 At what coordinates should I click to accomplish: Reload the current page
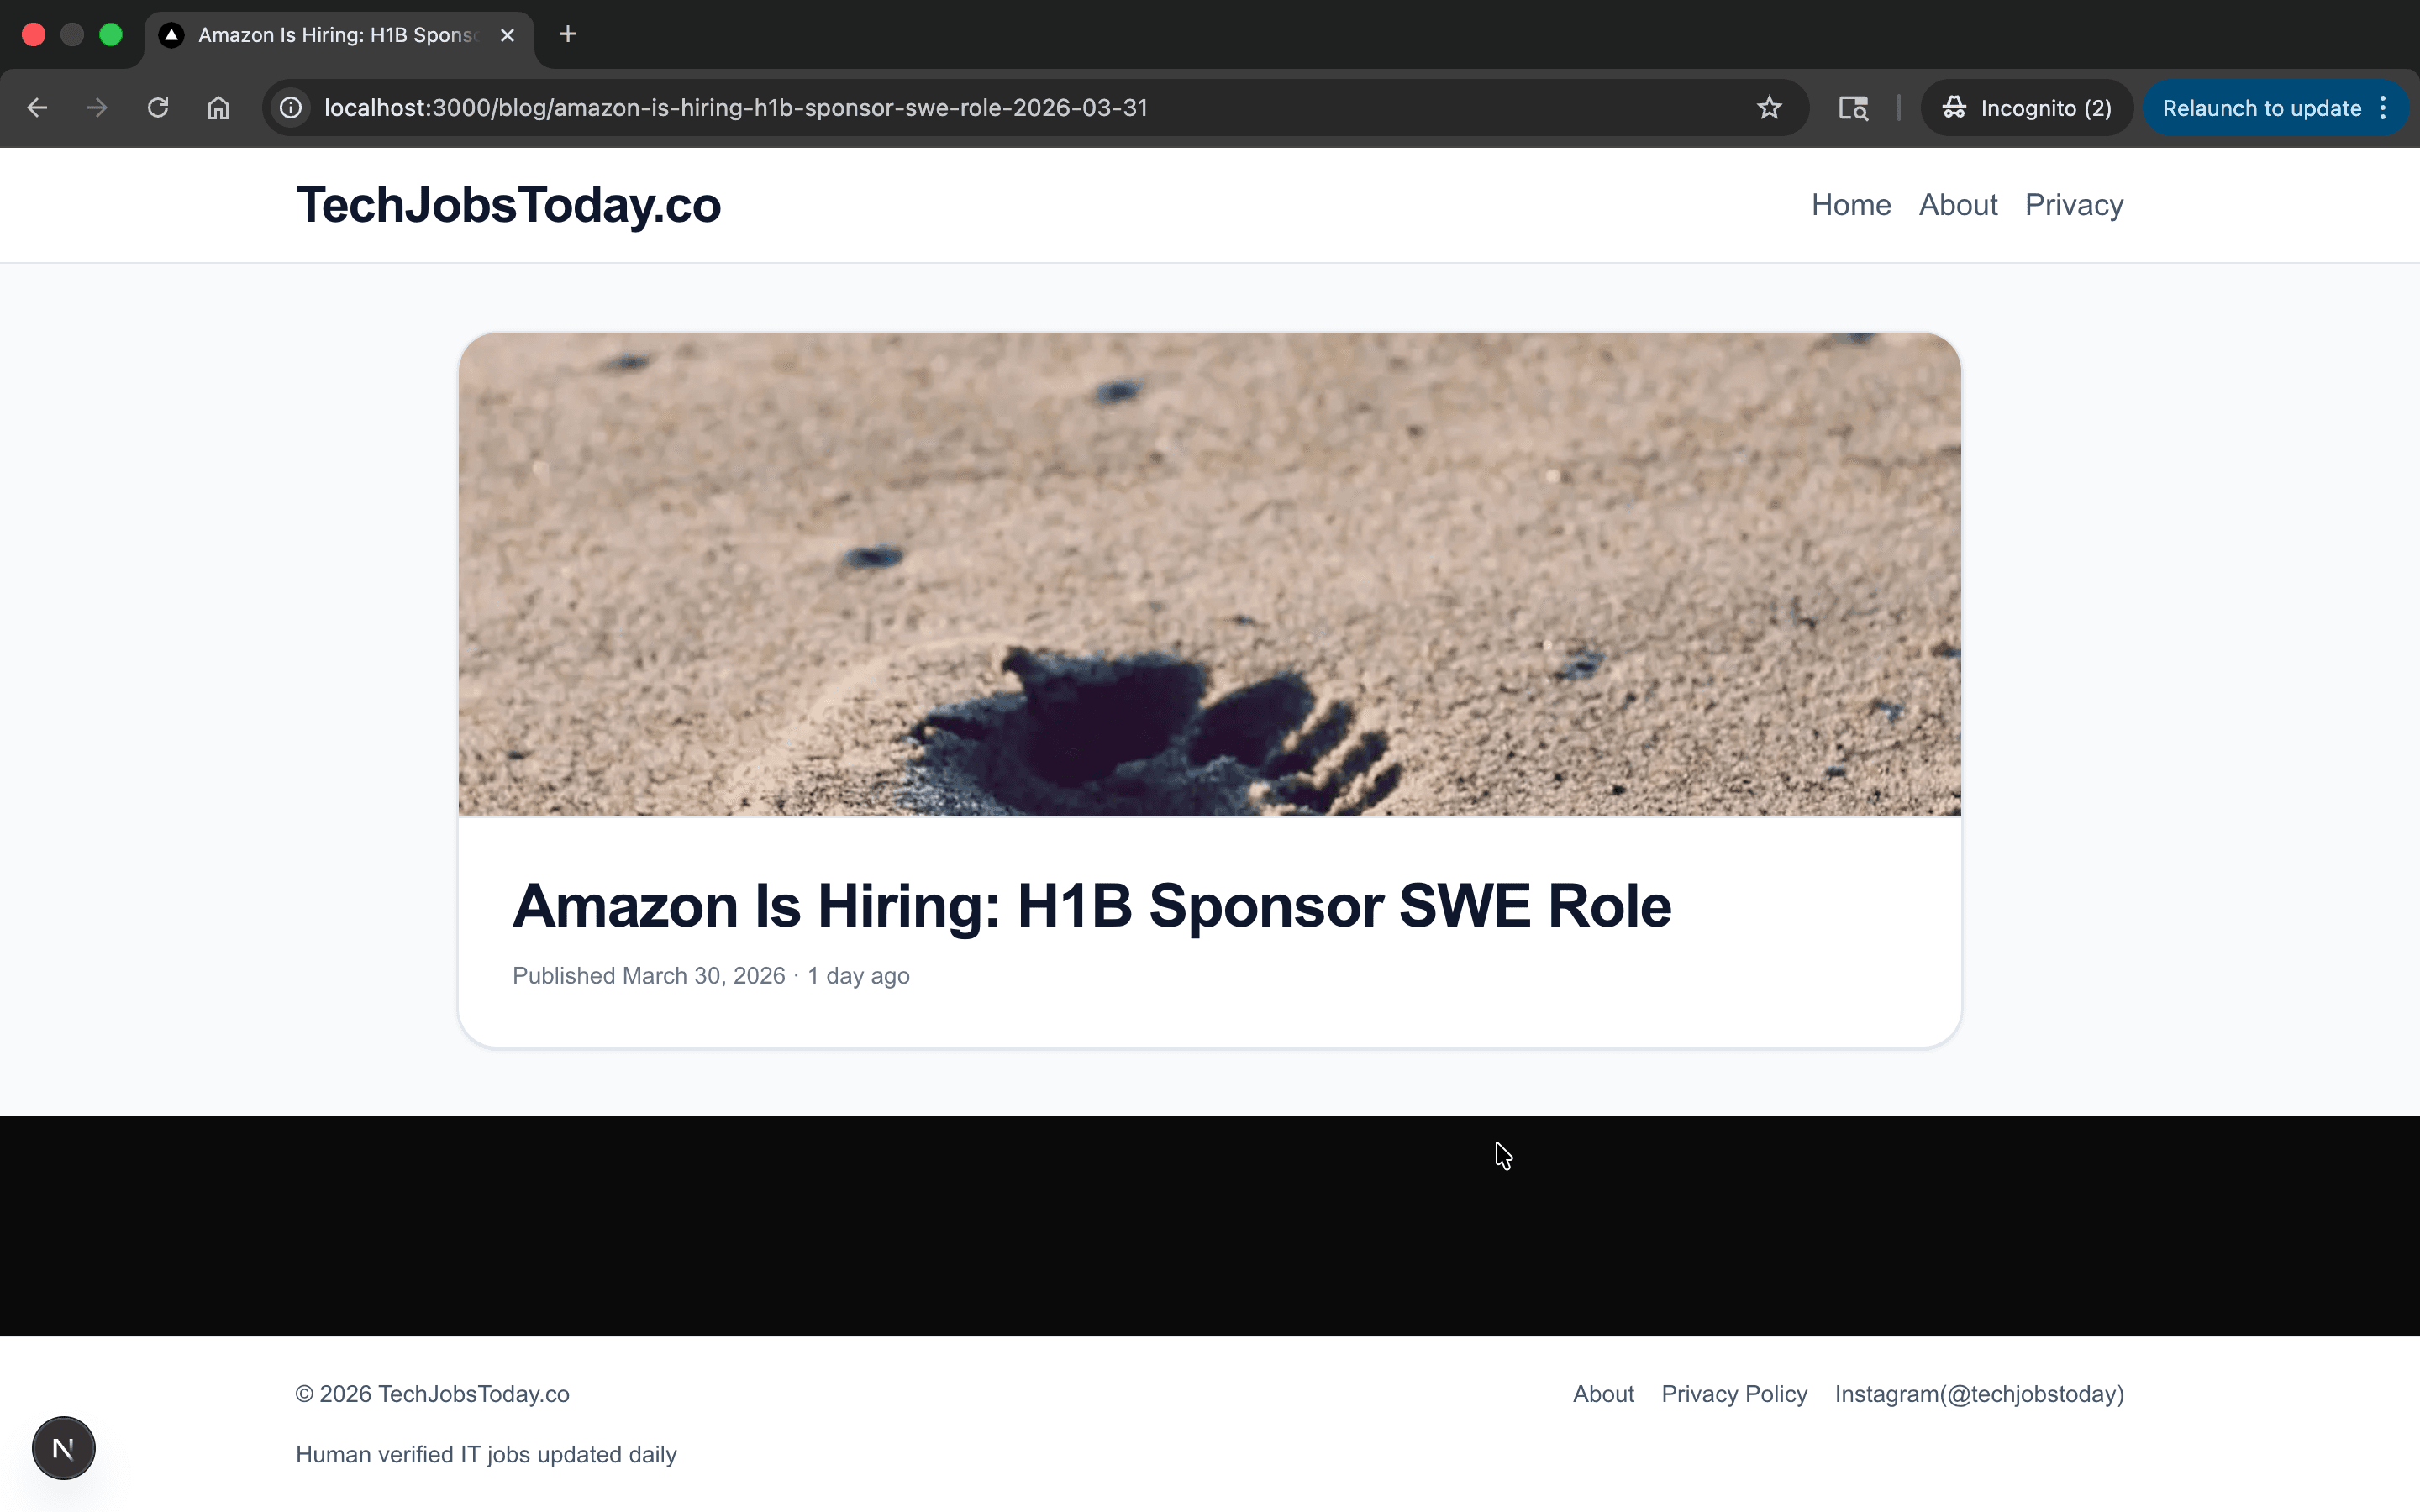click(158, 108)
